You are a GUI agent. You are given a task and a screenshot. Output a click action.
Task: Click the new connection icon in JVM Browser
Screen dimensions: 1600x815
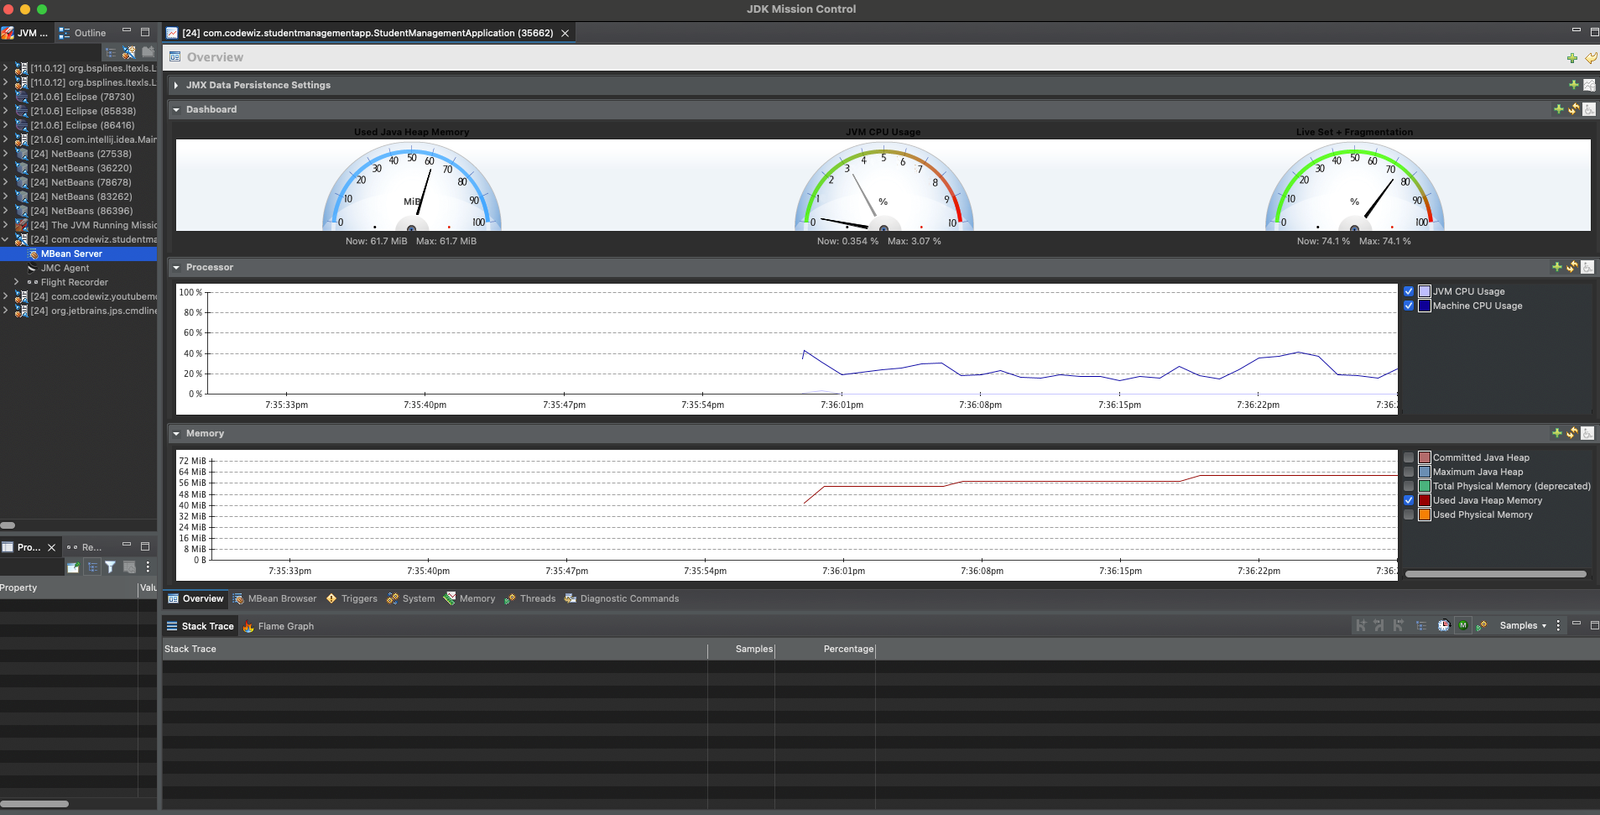point(129,52)
